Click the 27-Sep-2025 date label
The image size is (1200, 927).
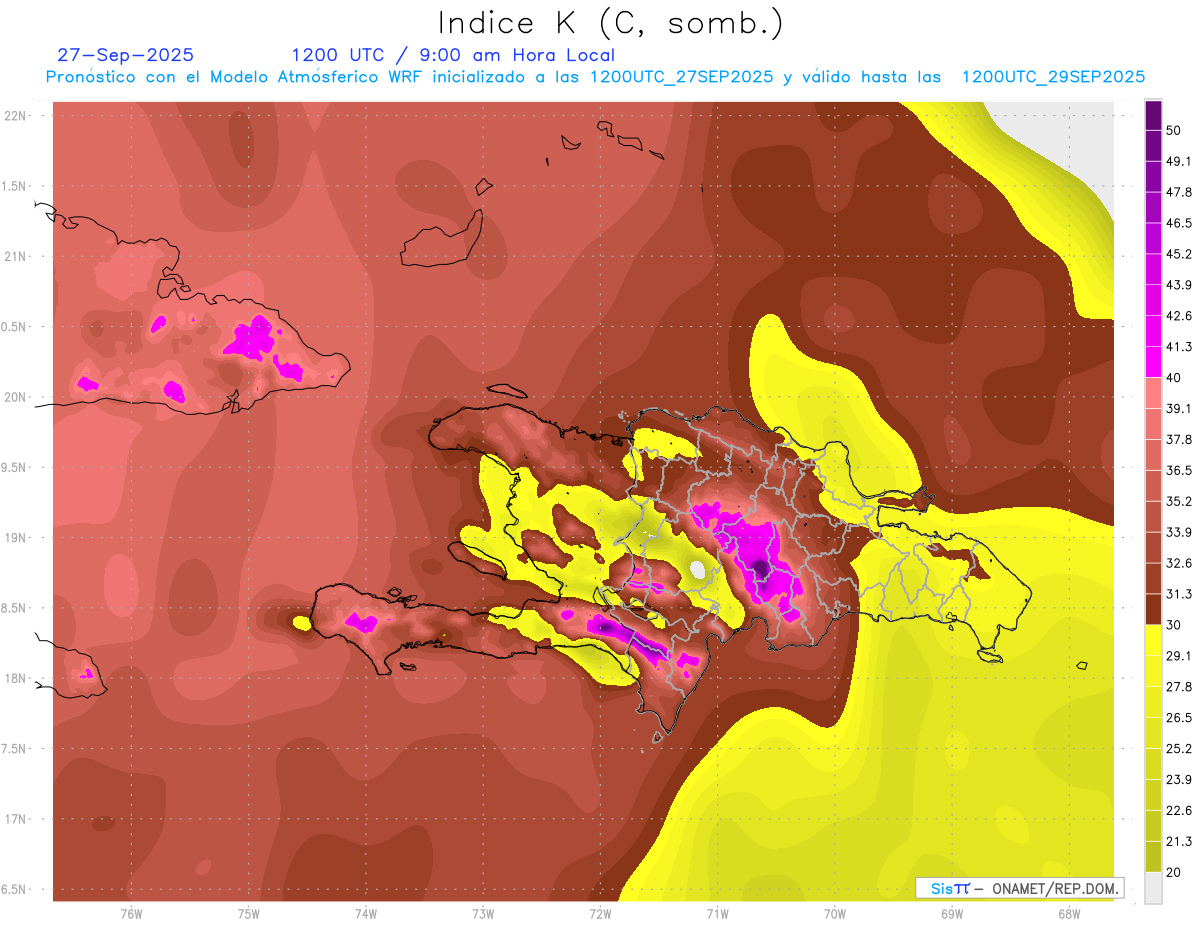[125, 55]
